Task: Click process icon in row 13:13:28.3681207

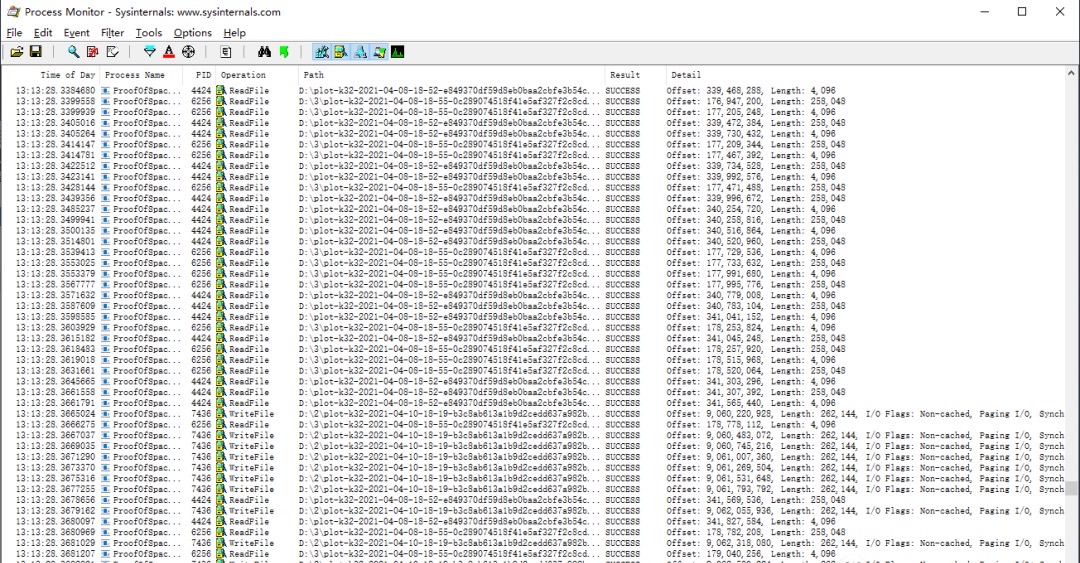Action: pyautogui.click(x=105, y=553)
